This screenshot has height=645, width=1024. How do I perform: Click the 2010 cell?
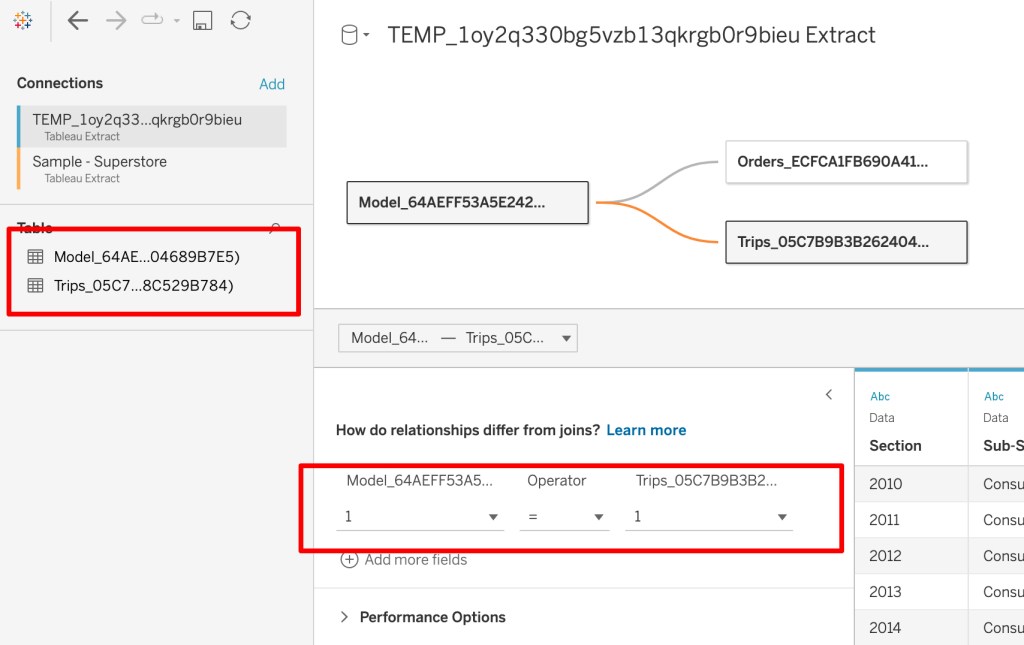point(911,484)
